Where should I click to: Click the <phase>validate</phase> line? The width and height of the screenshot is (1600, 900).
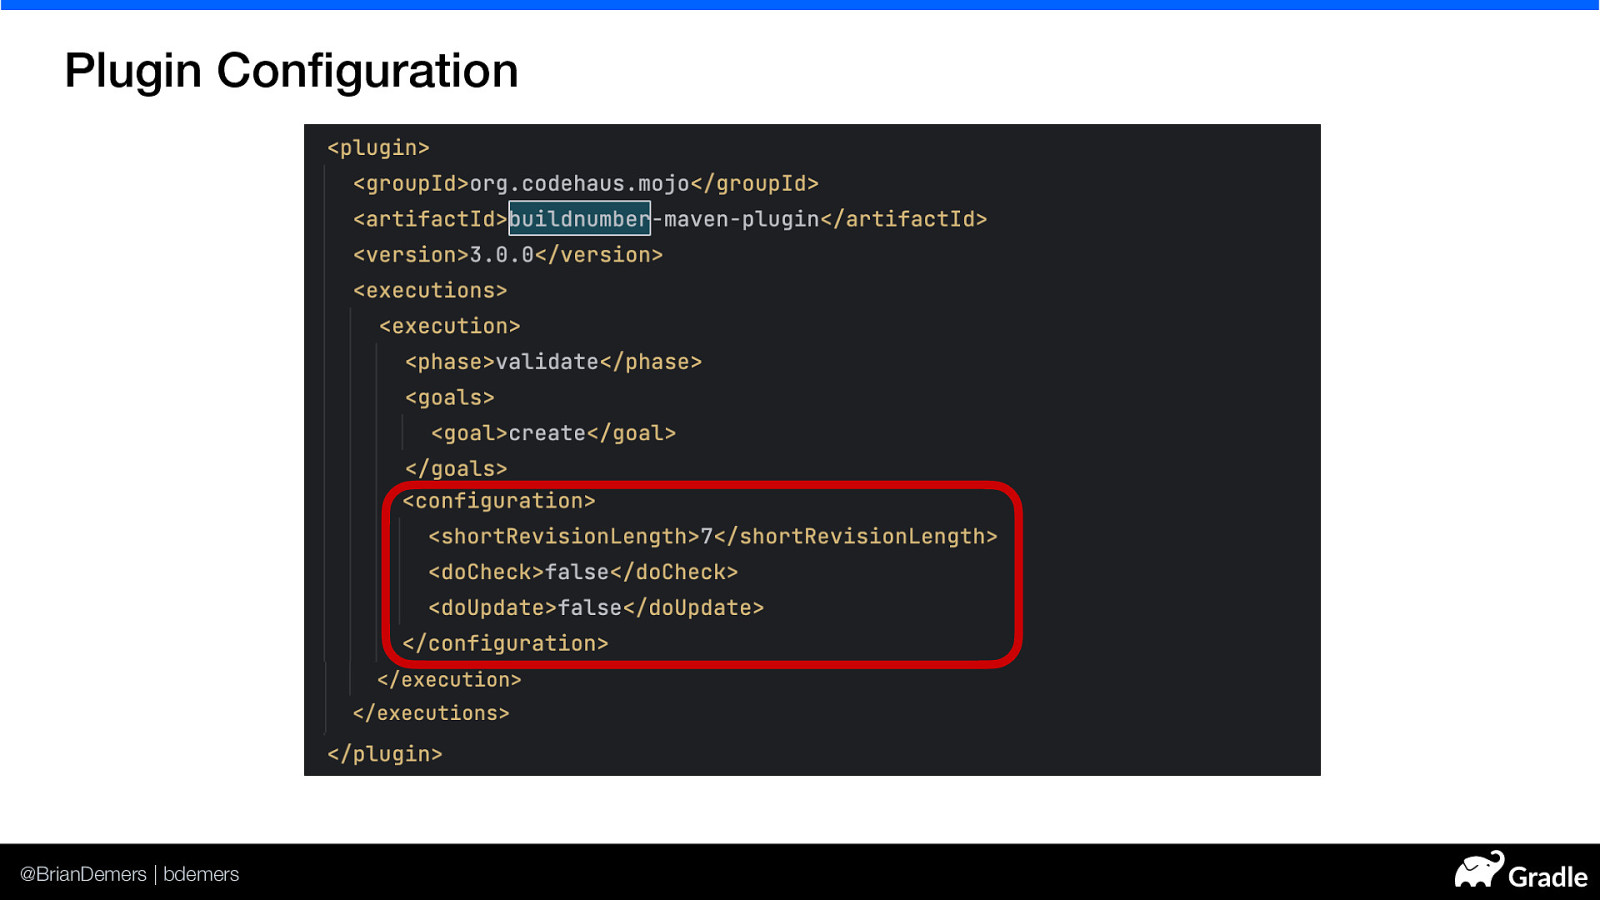pyautogui.click(x=554, y=362)
